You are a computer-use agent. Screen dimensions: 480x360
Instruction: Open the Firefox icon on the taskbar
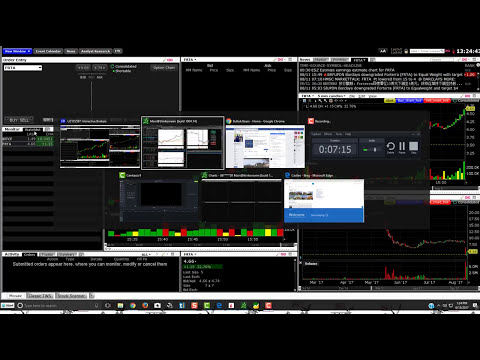[145, 305]
